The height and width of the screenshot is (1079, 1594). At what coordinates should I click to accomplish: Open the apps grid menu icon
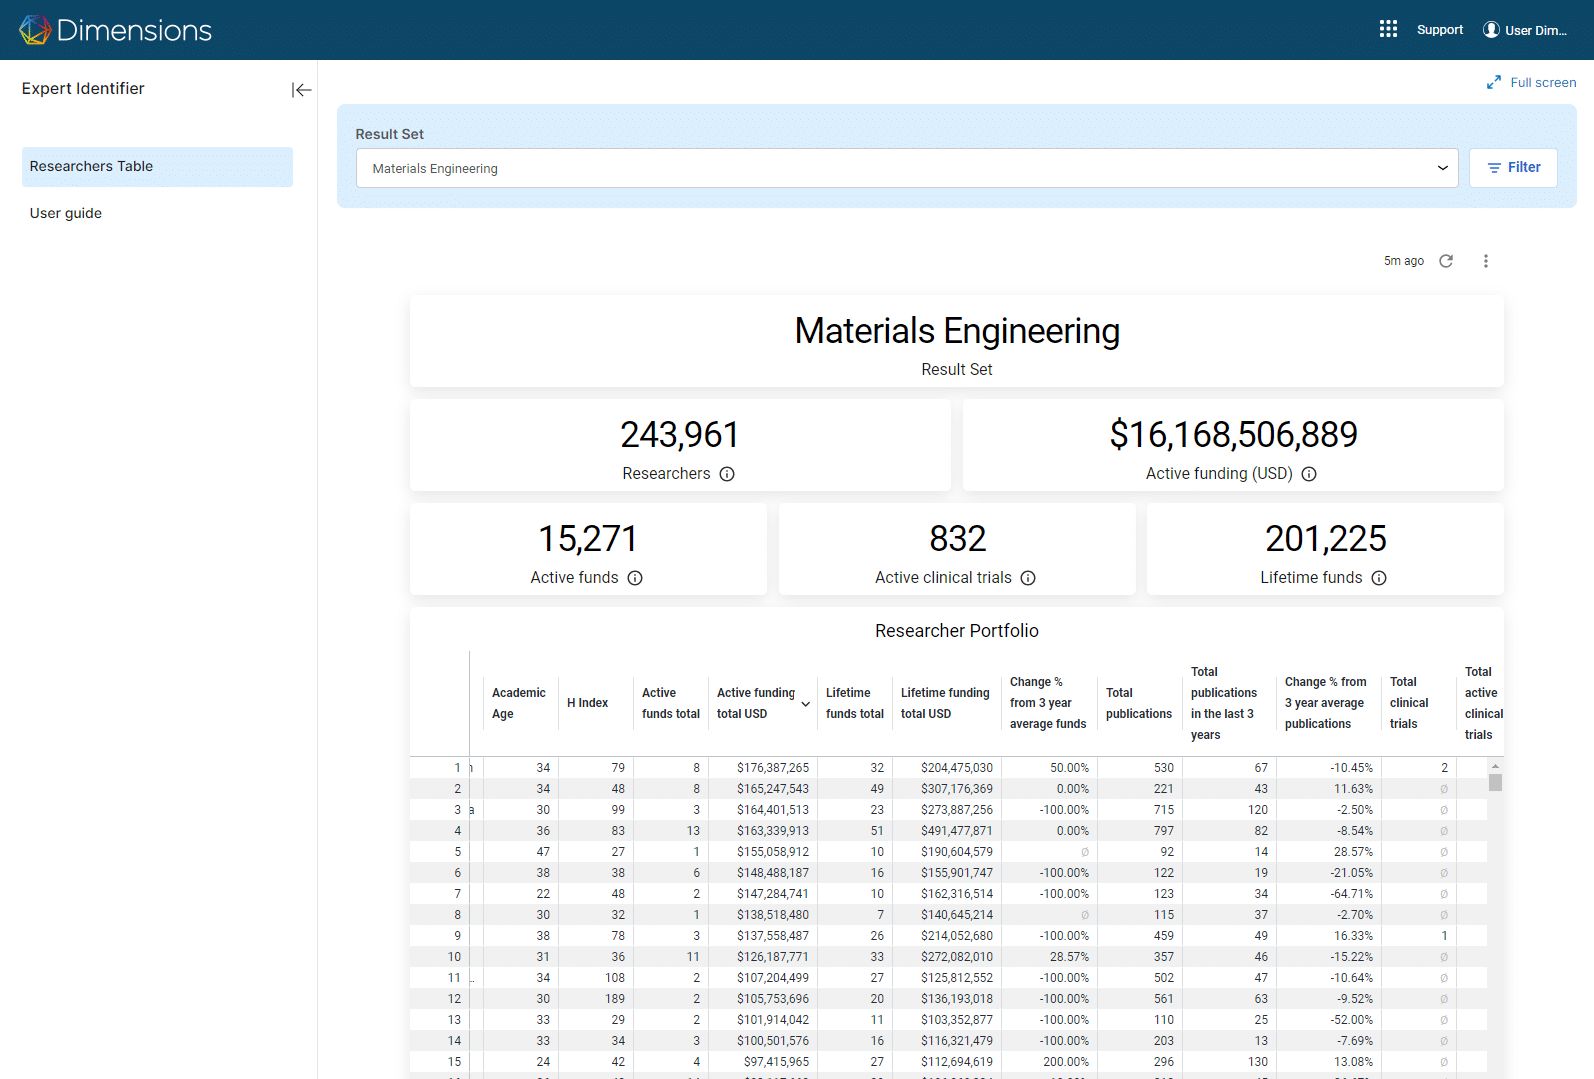pyautogui.click(x=1388, y=29)
